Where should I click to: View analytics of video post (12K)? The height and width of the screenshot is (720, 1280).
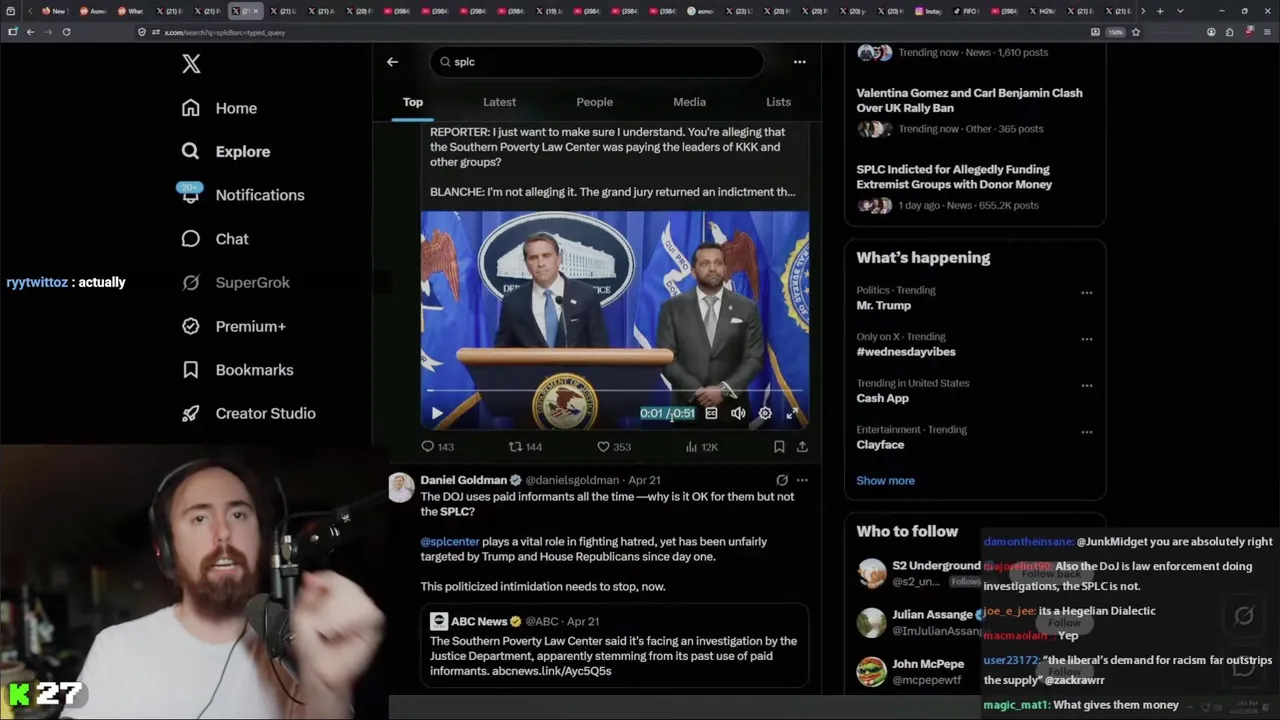(x=701, y=447)
